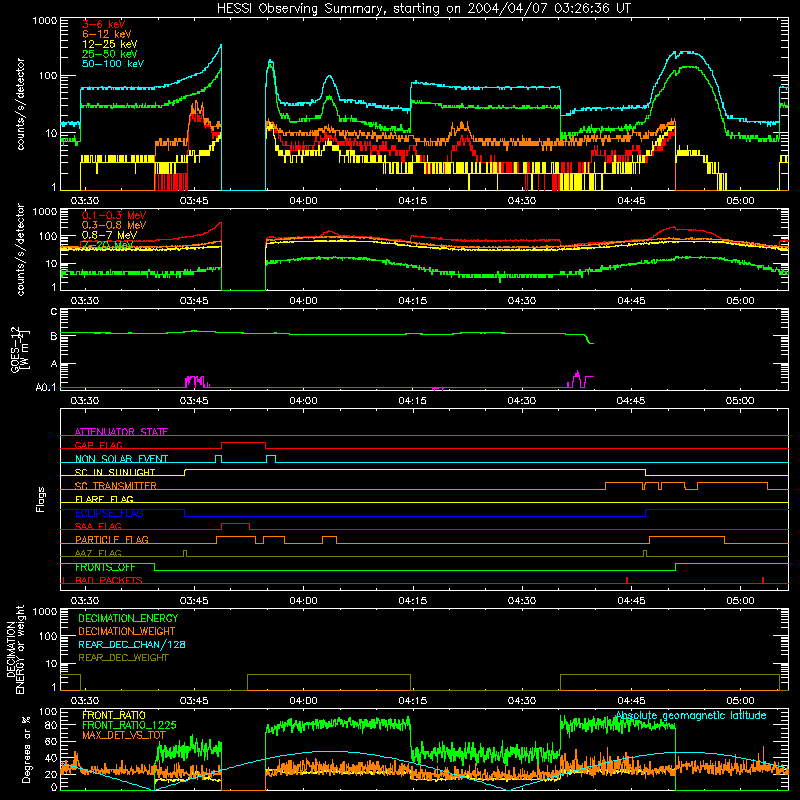The height and width of the screenshot is (800, 800).
Task: Click the 0.3-0.8 MeV legend label
Action: click(114, 225)
